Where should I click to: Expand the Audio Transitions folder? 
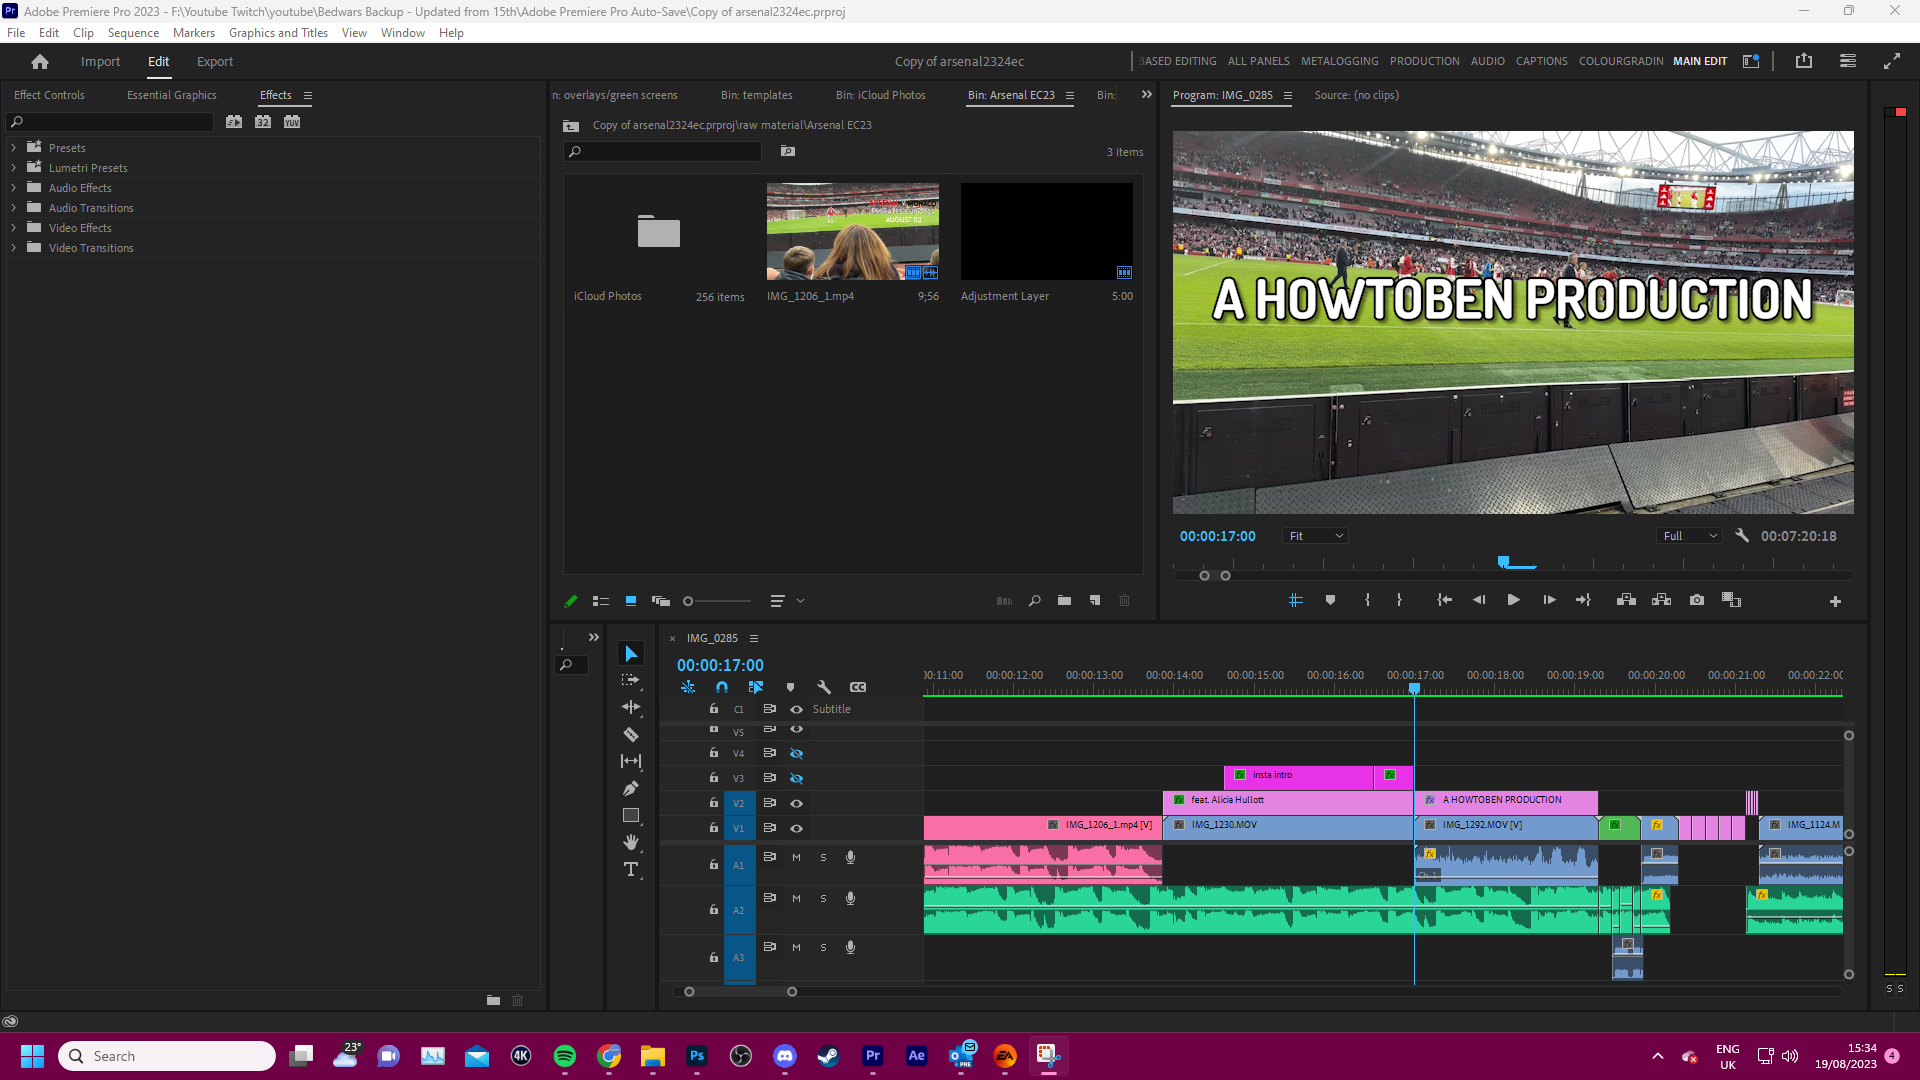[x=13, y=207]
